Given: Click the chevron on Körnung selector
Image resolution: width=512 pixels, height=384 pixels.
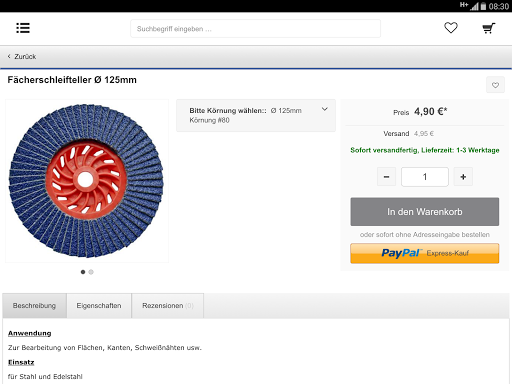Looking at the screenshot, I should pyautogui.click(x=325, y=109).
